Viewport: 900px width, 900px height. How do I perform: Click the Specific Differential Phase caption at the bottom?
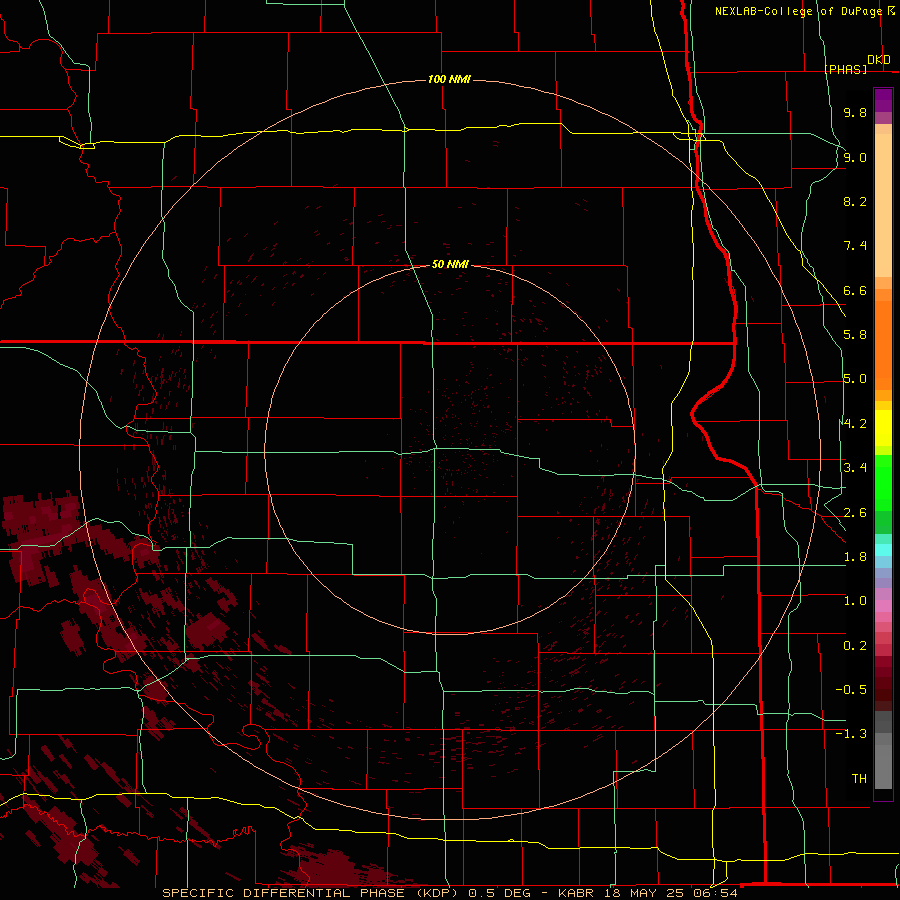tap(450, 893)
